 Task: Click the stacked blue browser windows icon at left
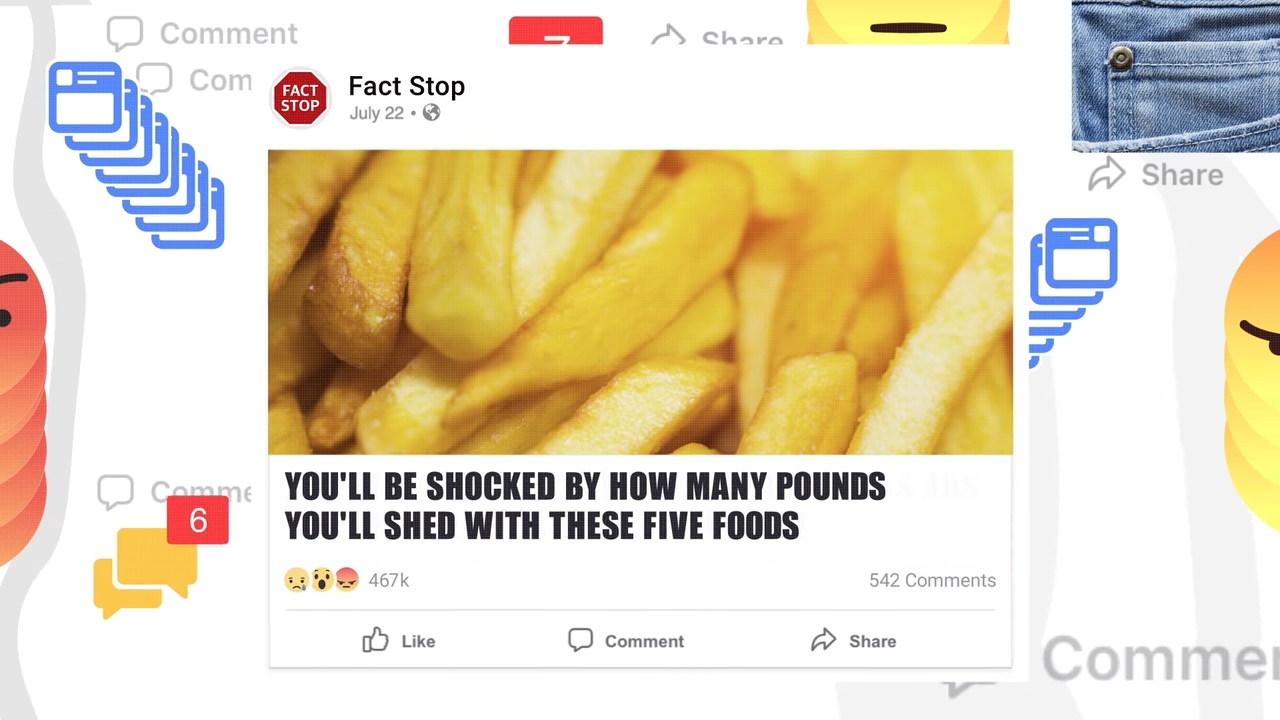(137, 155)
